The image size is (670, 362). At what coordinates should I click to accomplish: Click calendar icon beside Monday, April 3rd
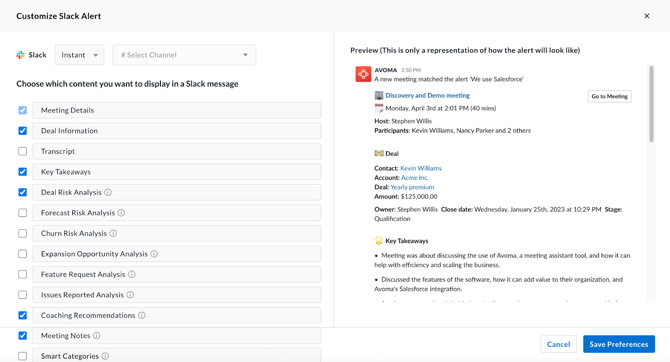pyautogui.click(x=379, y=108)
